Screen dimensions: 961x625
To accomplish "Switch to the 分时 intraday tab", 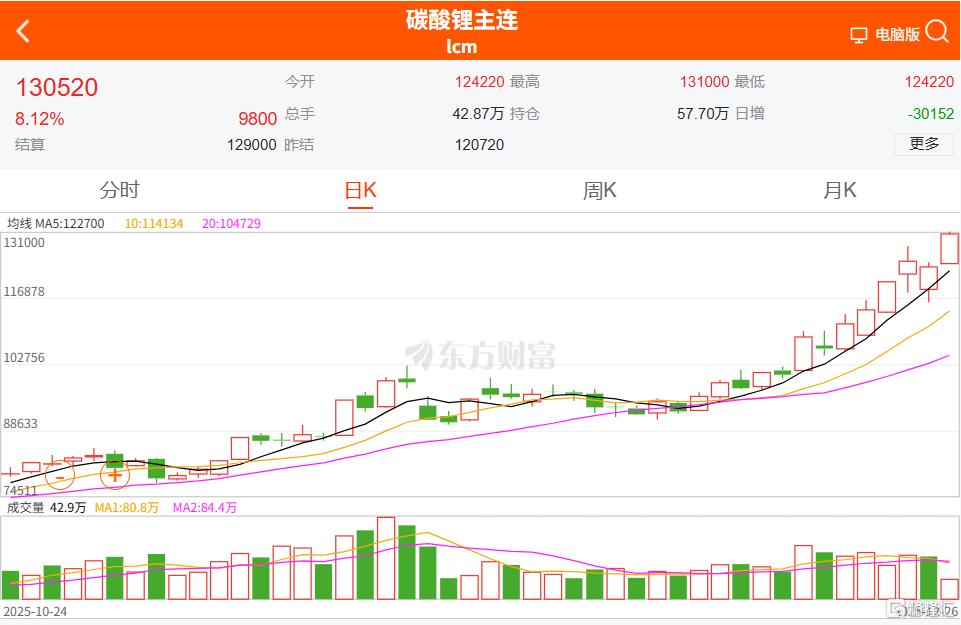I will click(120, 189).
